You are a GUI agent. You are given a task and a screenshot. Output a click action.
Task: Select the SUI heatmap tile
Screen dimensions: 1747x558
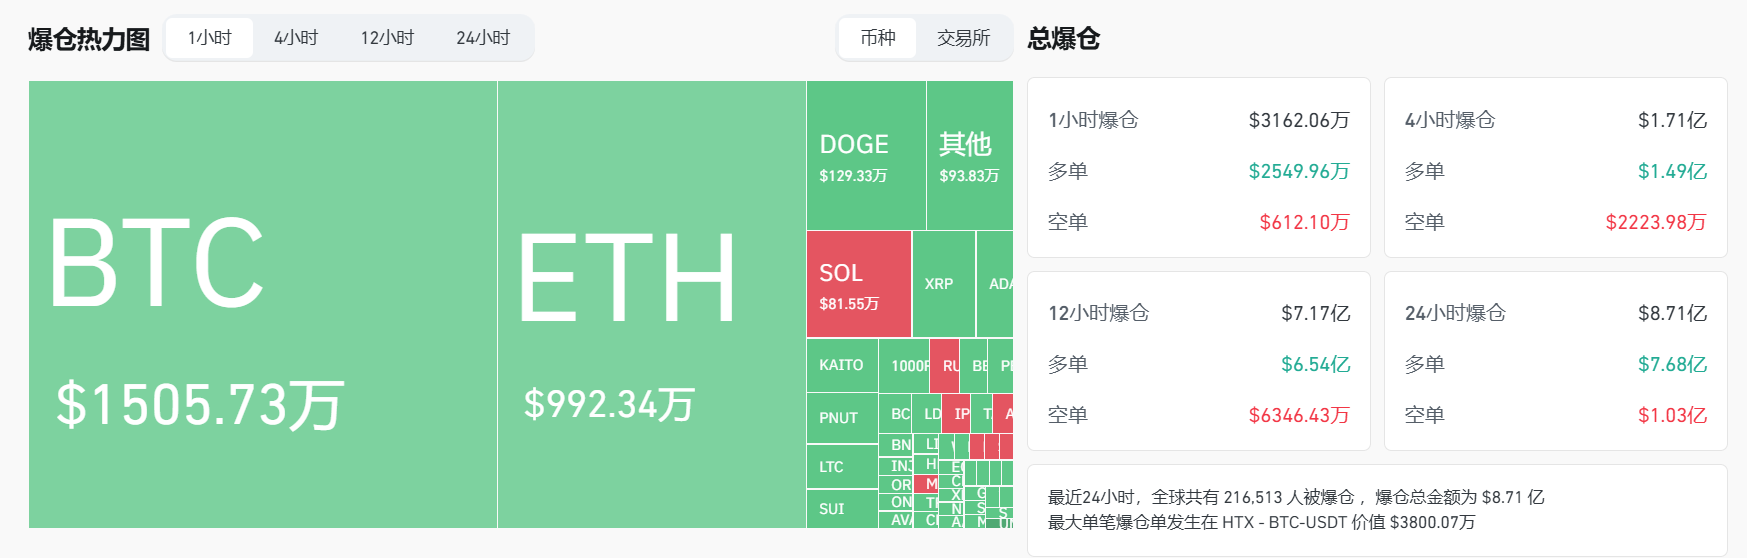(842, 509)
